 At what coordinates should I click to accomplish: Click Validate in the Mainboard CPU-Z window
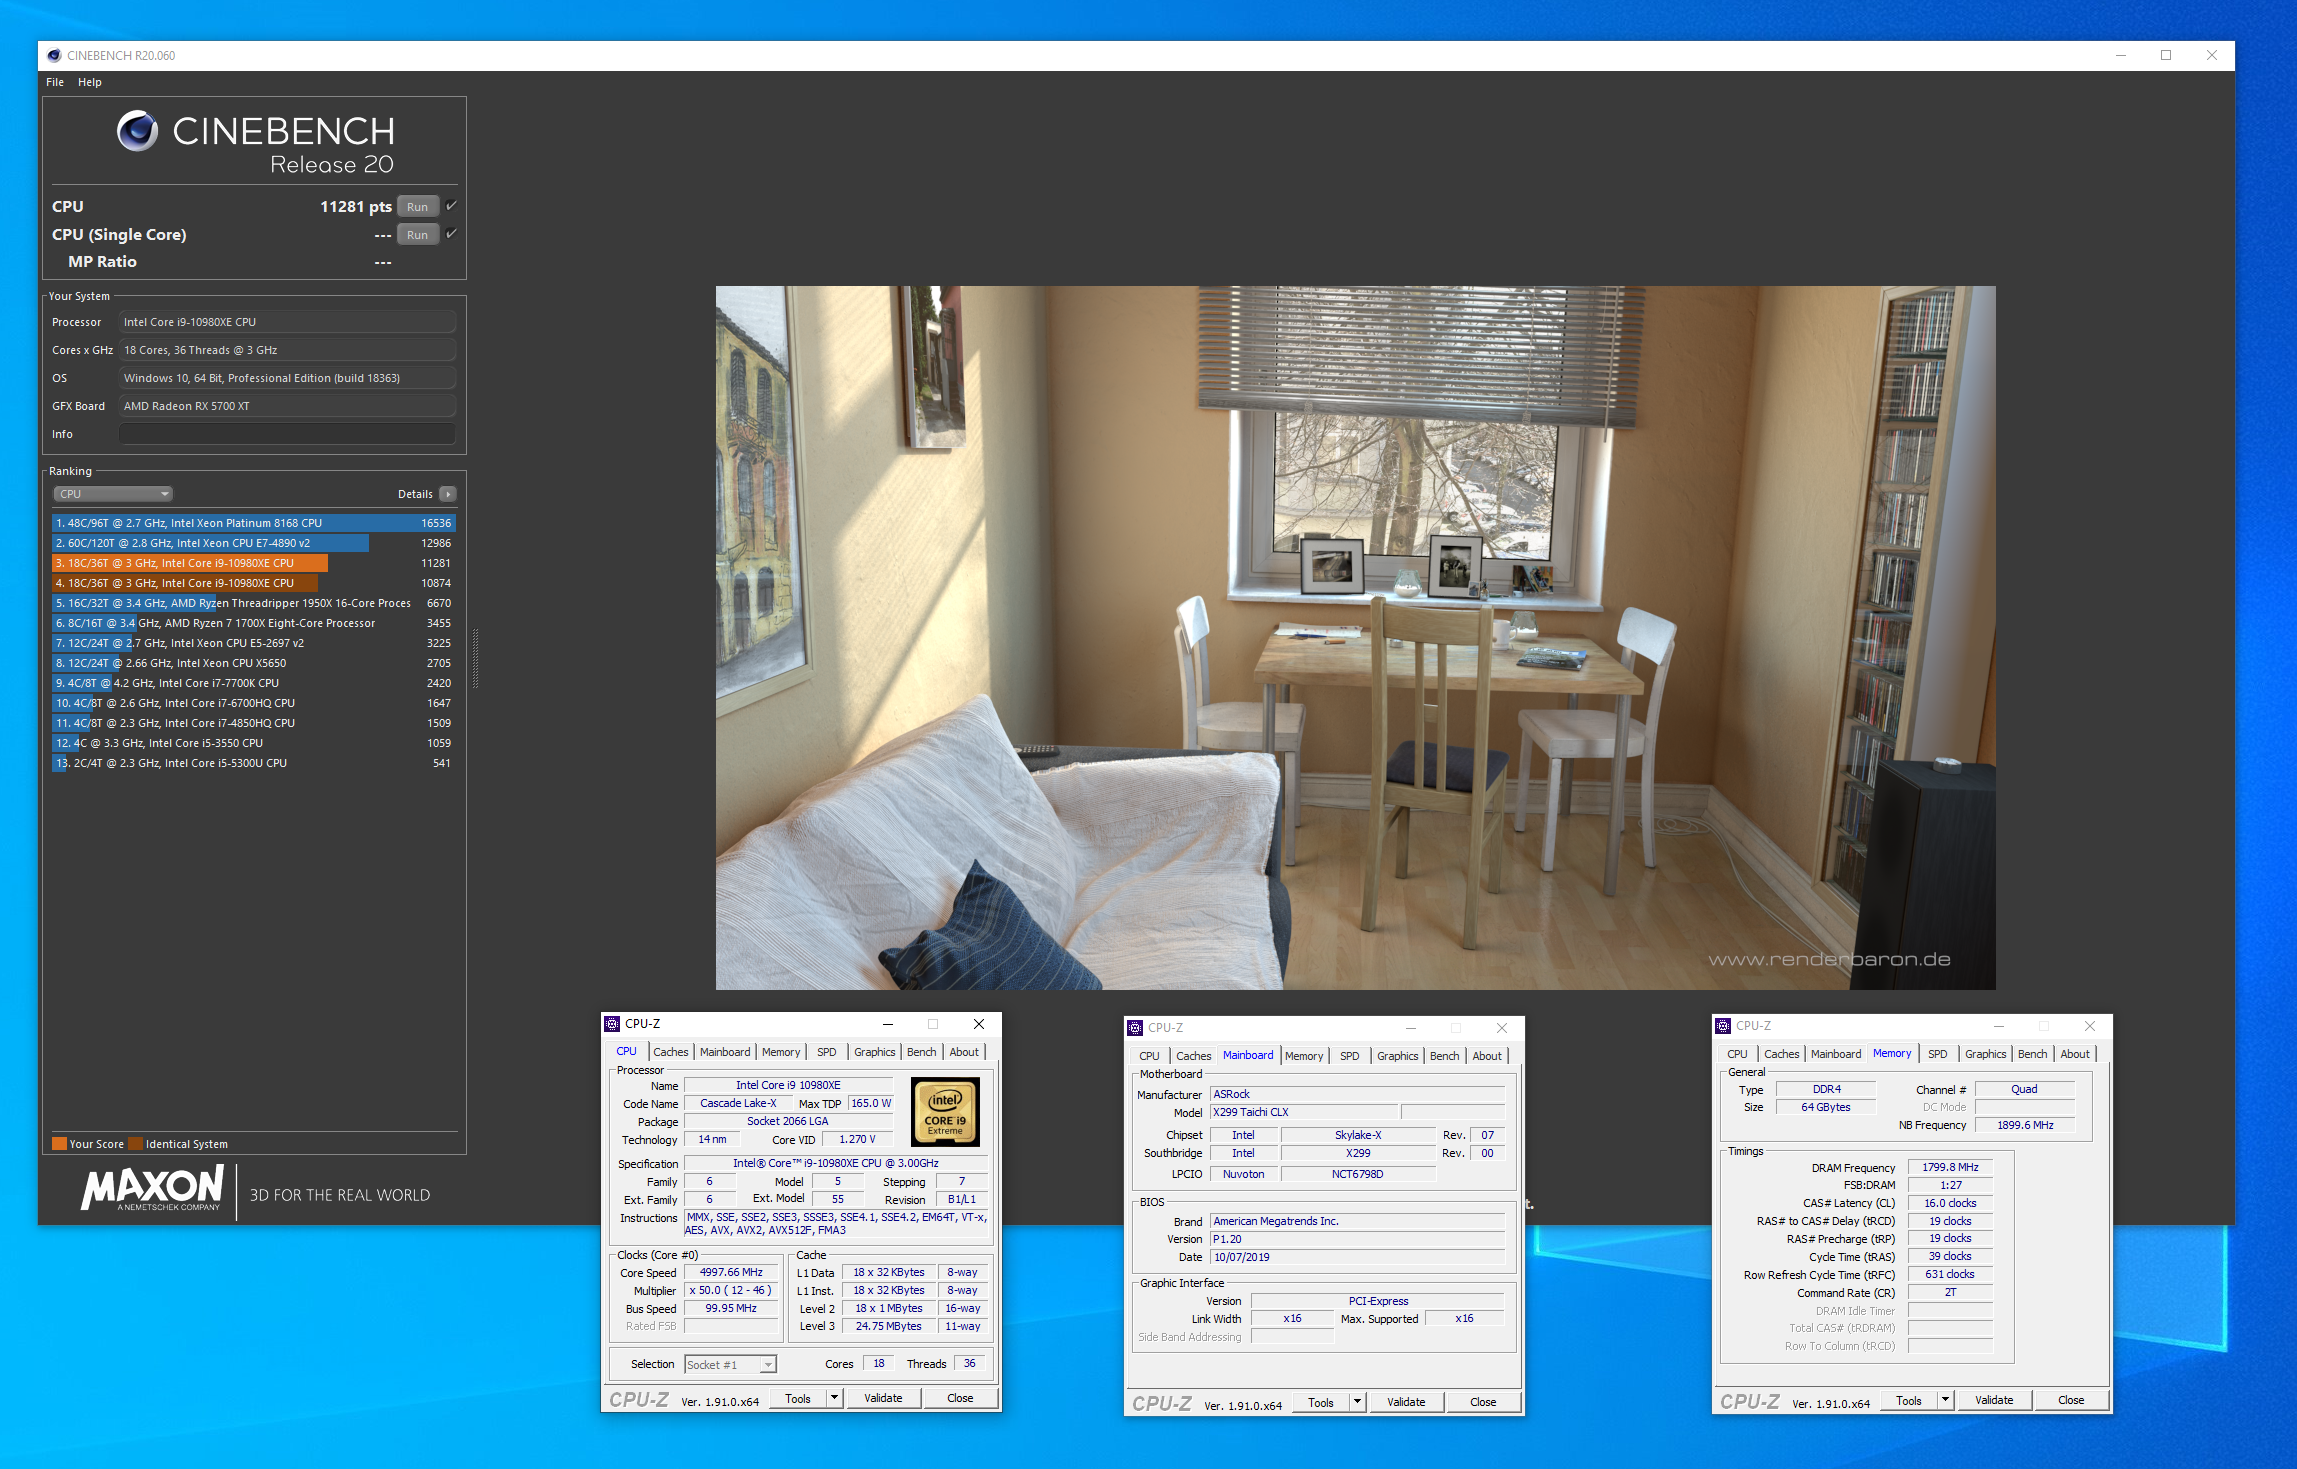(x=1405, y=1402)
